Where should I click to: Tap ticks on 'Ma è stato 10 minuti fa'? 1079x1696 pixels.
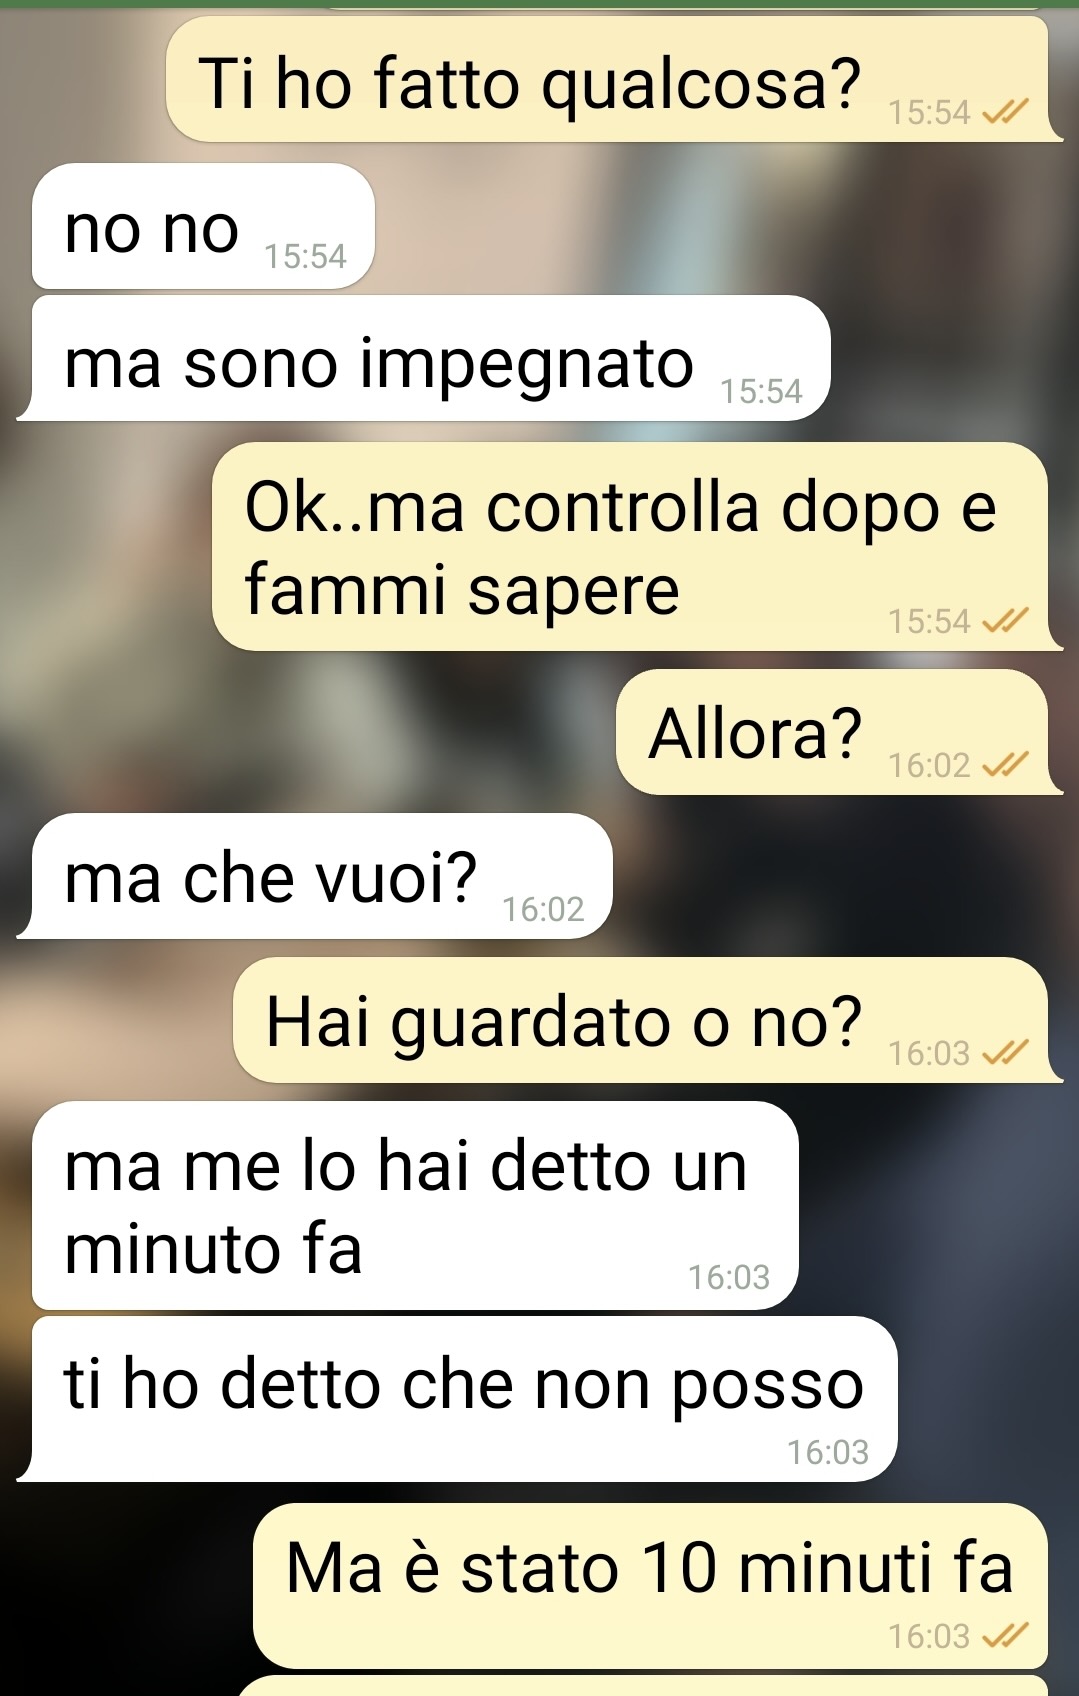(1004, 1636)
